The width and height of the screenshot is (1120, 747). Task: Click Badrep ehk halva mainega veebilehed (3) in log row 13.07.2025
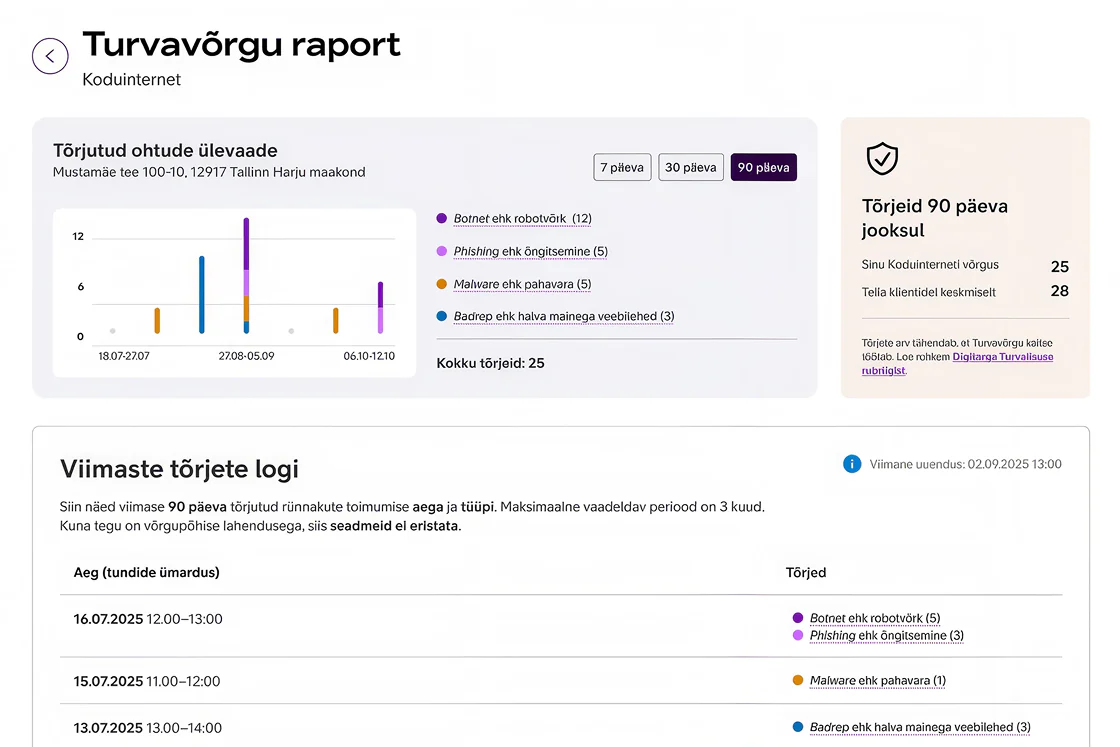click(x=920, y=727)
